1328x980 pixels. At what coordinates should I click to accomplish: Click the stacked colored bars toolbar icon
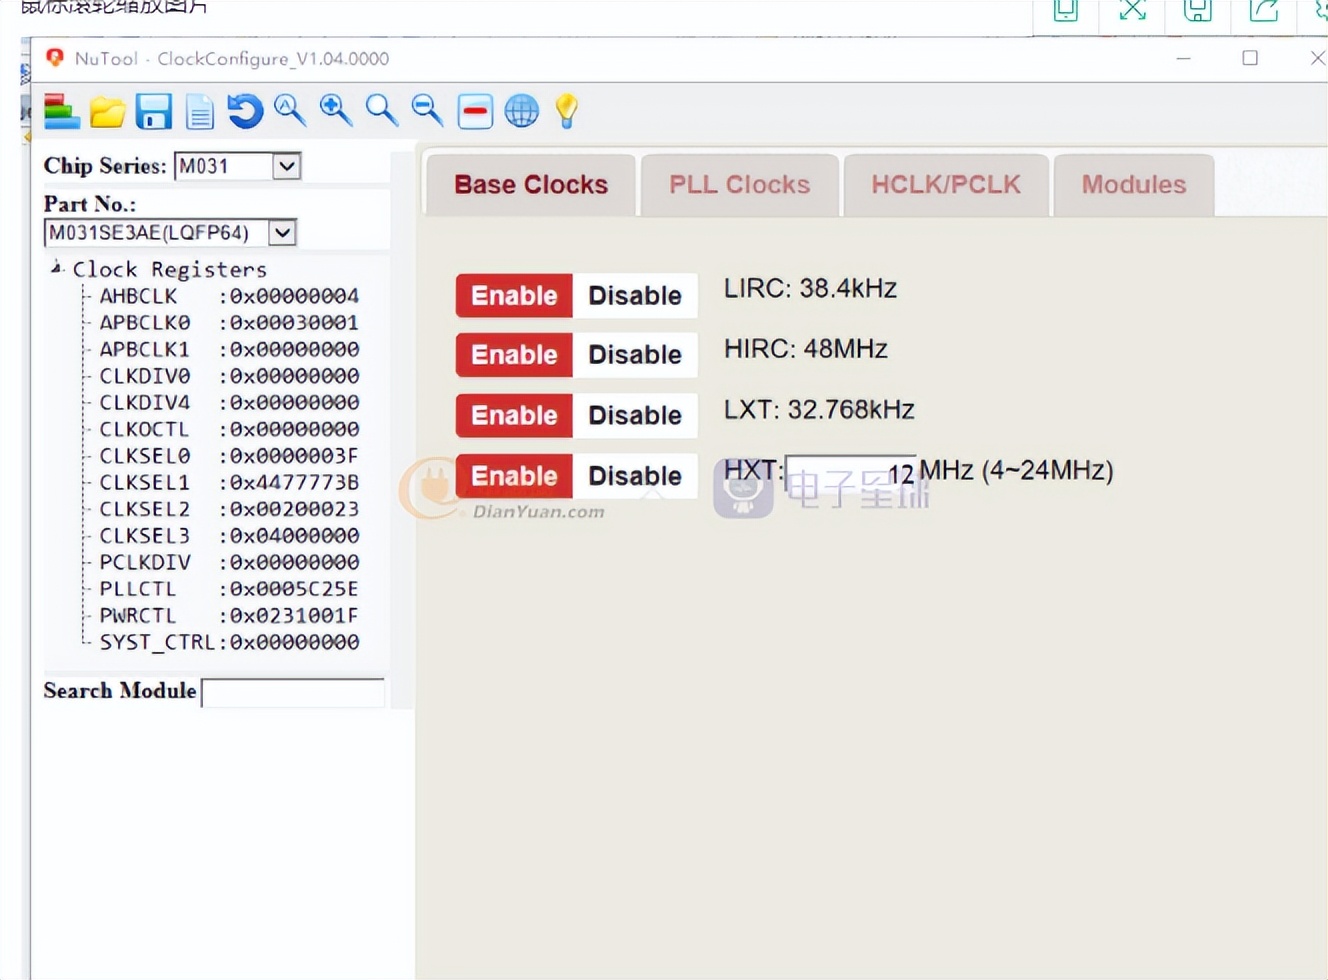coord(61,111)
